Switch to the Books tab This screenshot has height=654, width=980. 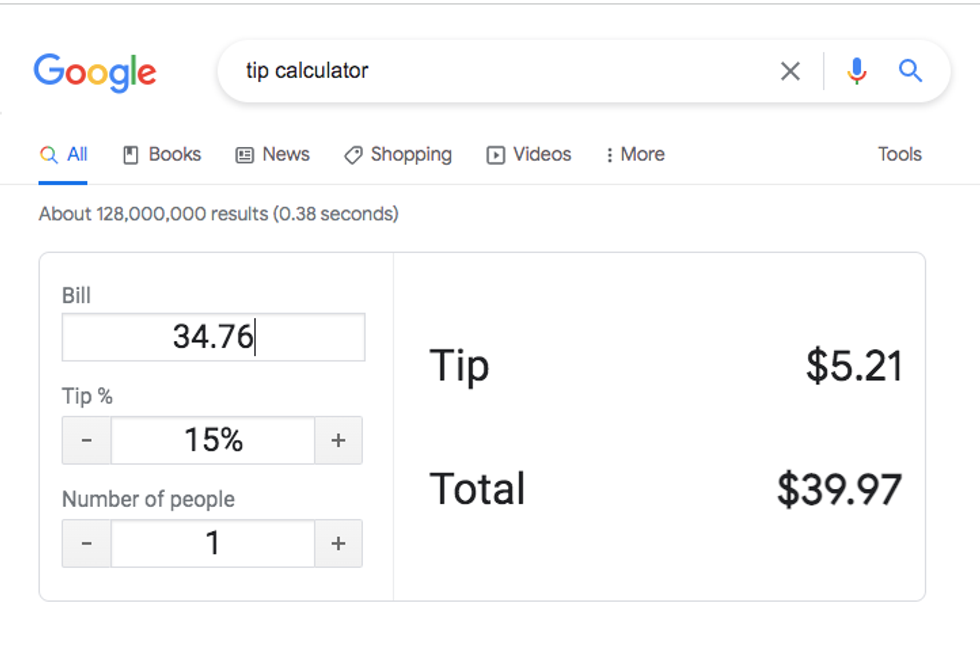coord(162,155)
